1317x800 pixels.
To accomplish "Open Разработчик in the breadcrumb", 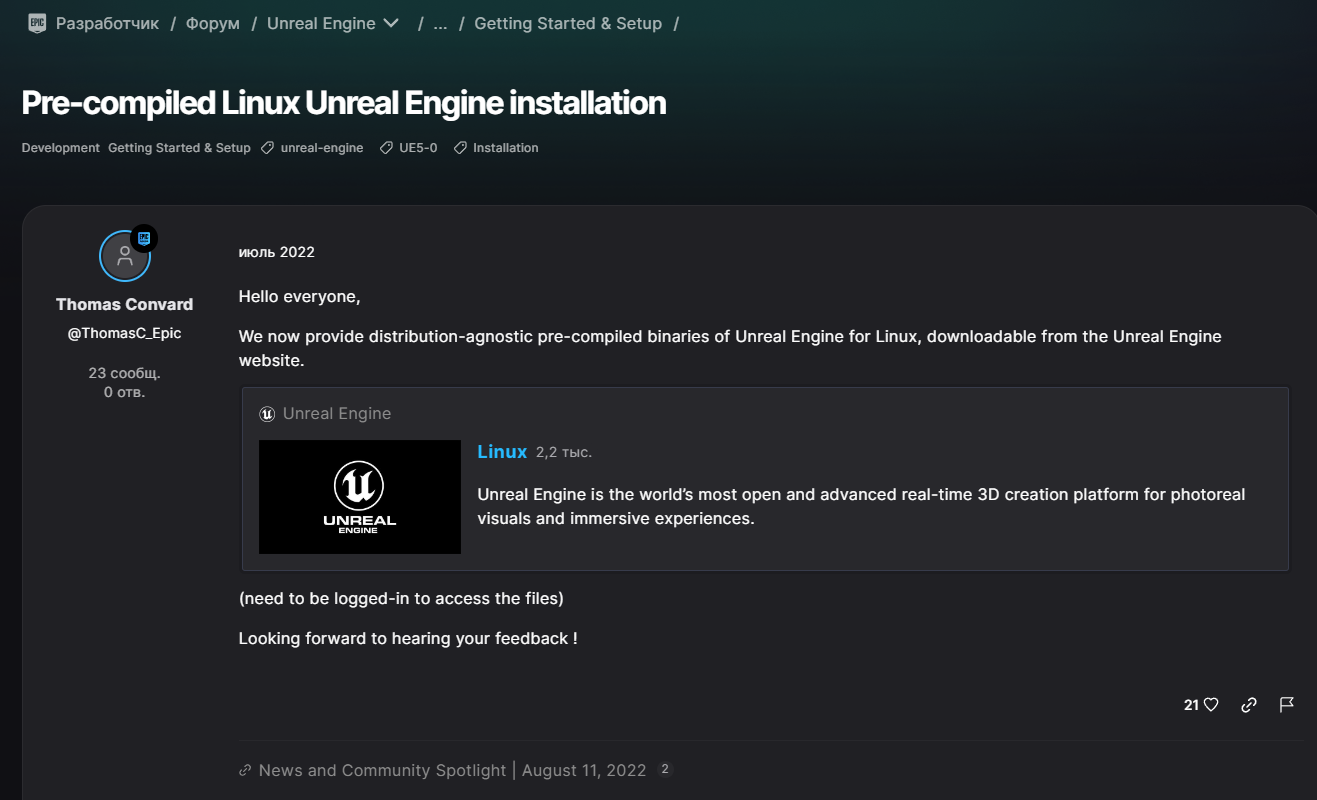I will [107, 23].
